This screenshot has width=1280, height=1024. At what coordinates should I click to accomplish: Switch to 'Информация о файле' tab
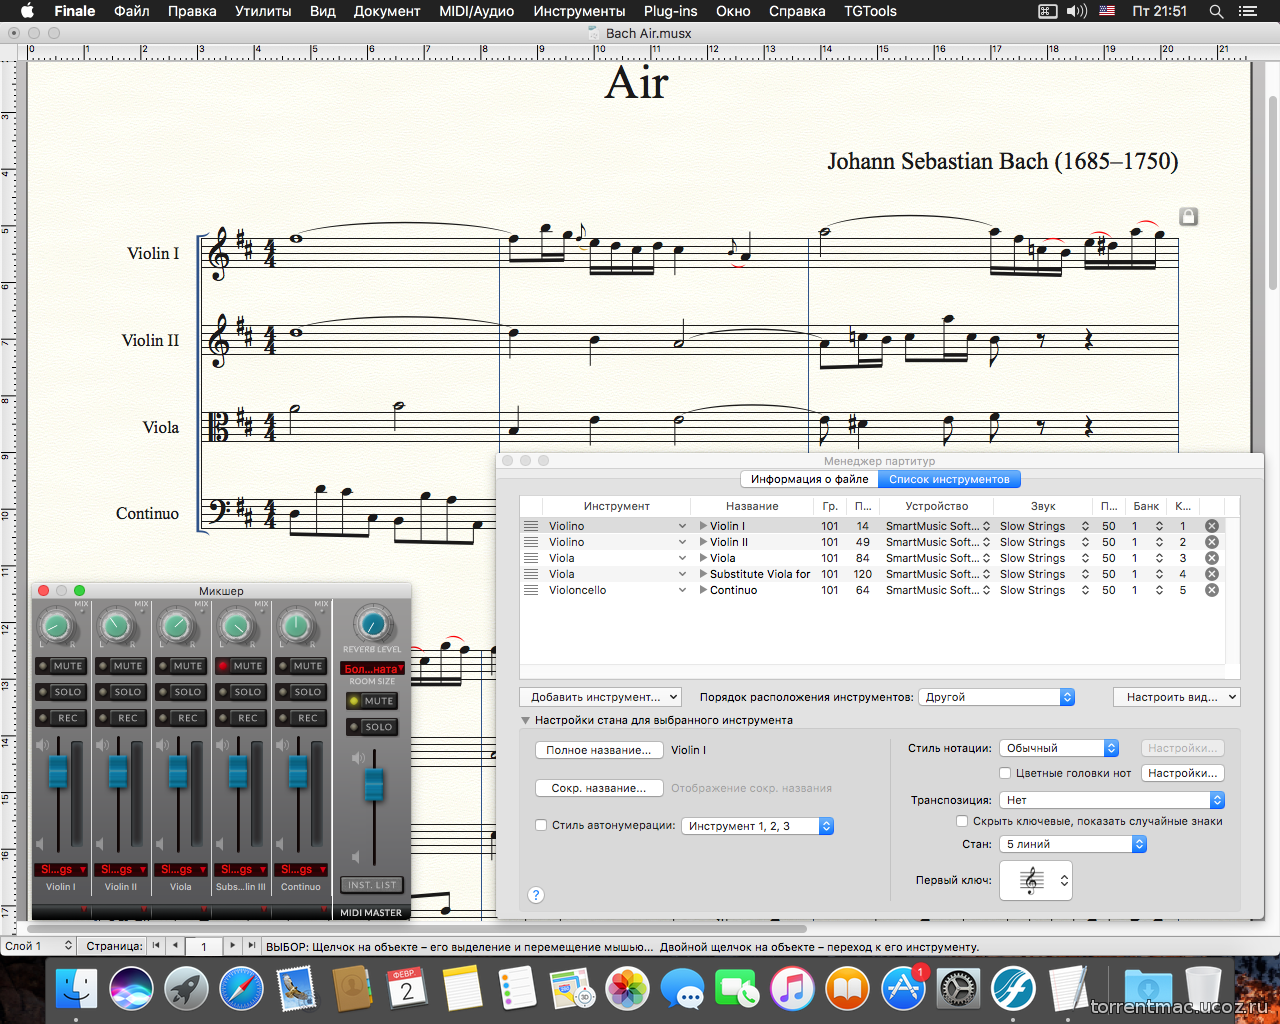809,479
